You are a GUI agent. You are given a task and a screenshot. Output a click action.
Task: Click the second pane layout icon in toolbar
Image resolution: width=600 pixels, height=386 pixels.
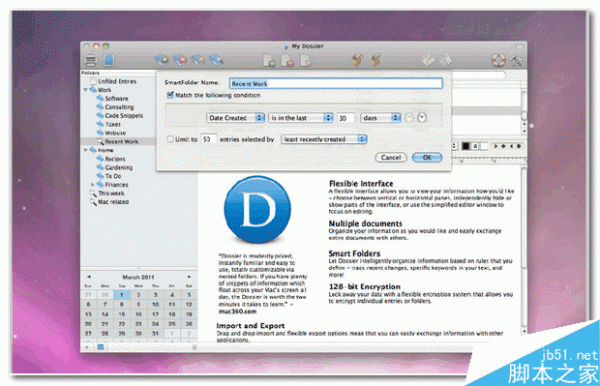[x=446, y=60]
